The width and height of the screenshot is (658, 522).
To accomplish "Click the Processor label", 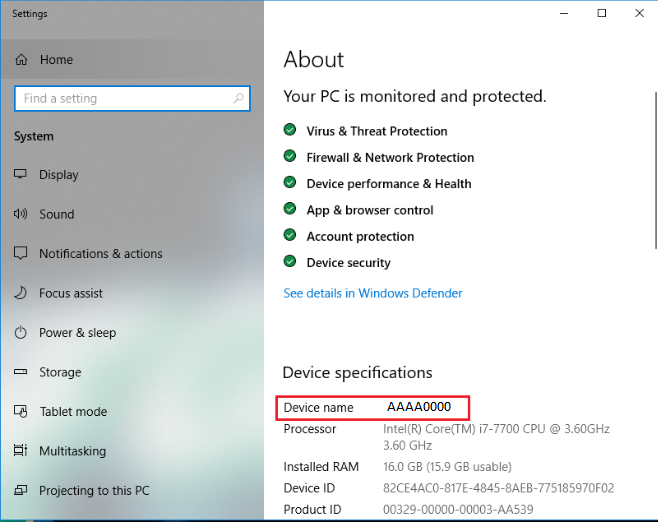I will (x=310, y=429).
